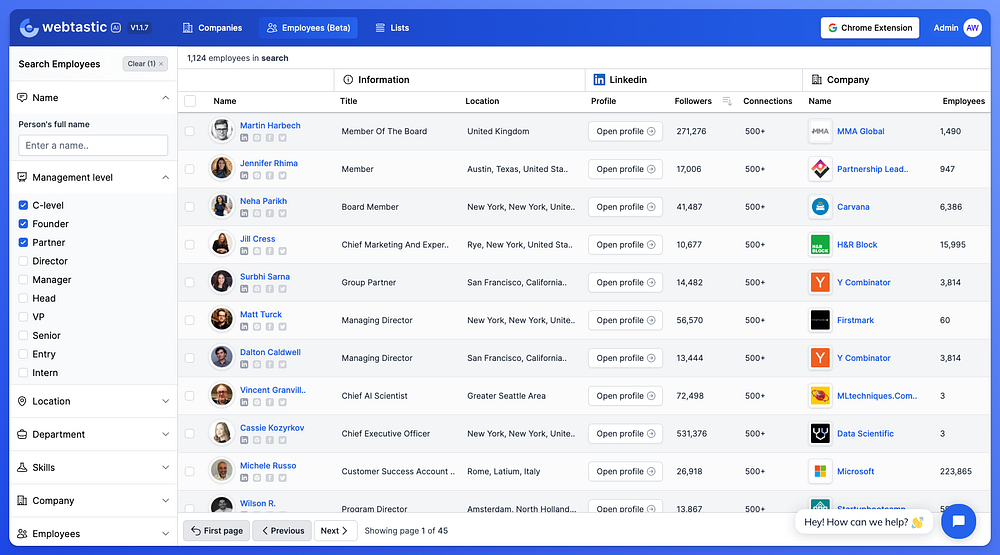Check the Director checkbox
Image resolution: width=1000 pixels, height=555 pixels.
[23, 261]
